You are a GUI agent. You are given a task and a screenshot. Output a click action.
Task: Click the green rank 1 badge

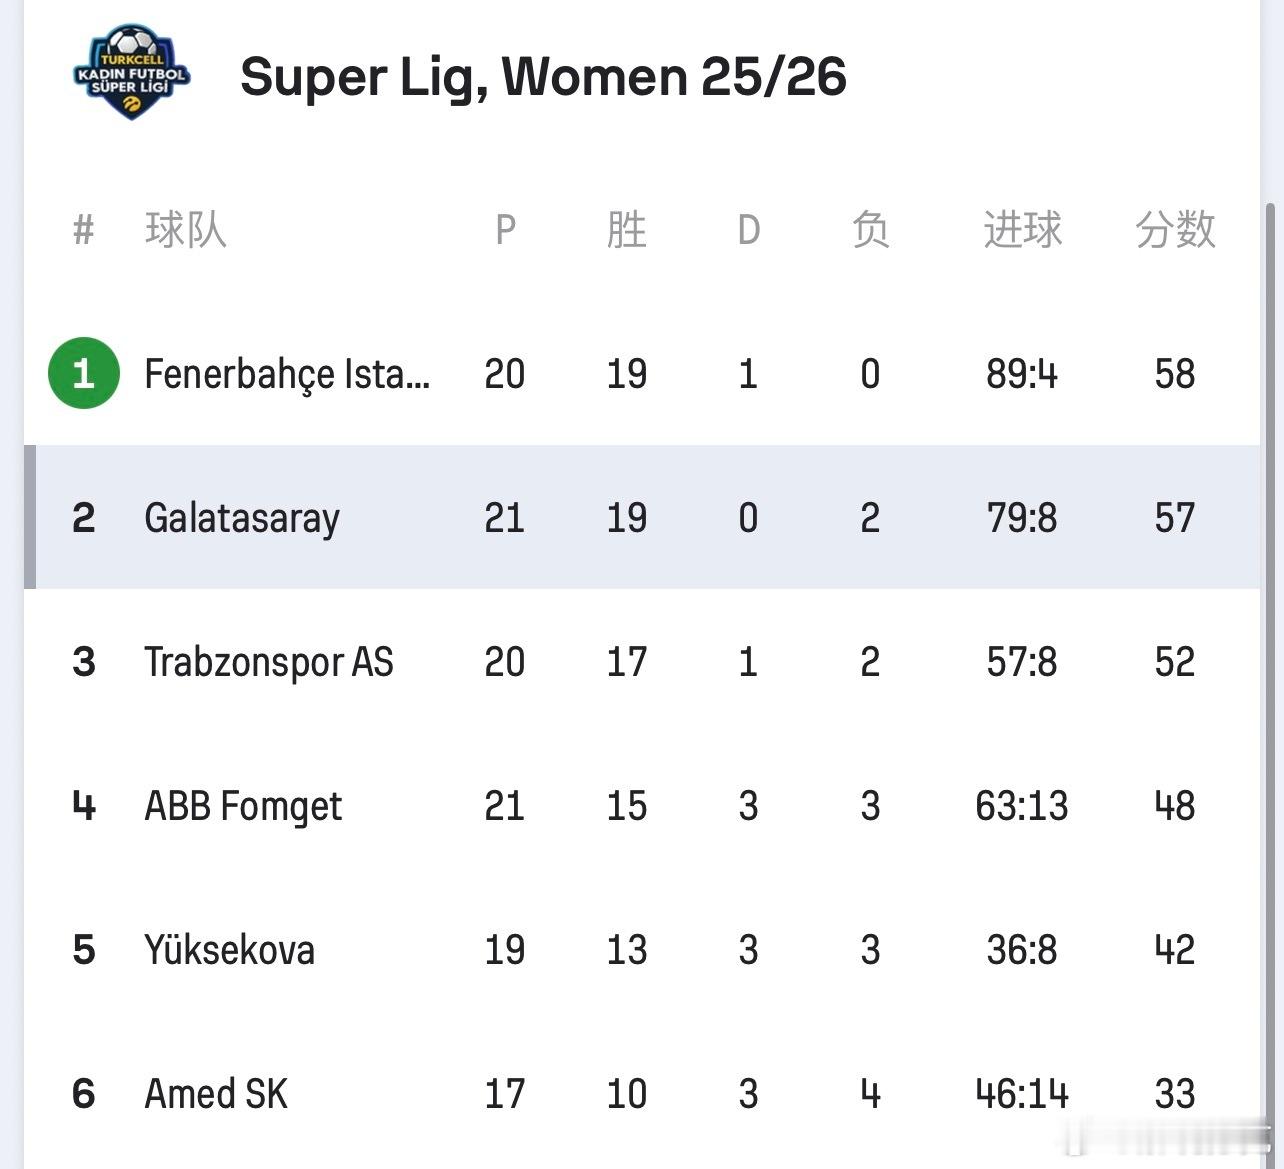(84, 374)
